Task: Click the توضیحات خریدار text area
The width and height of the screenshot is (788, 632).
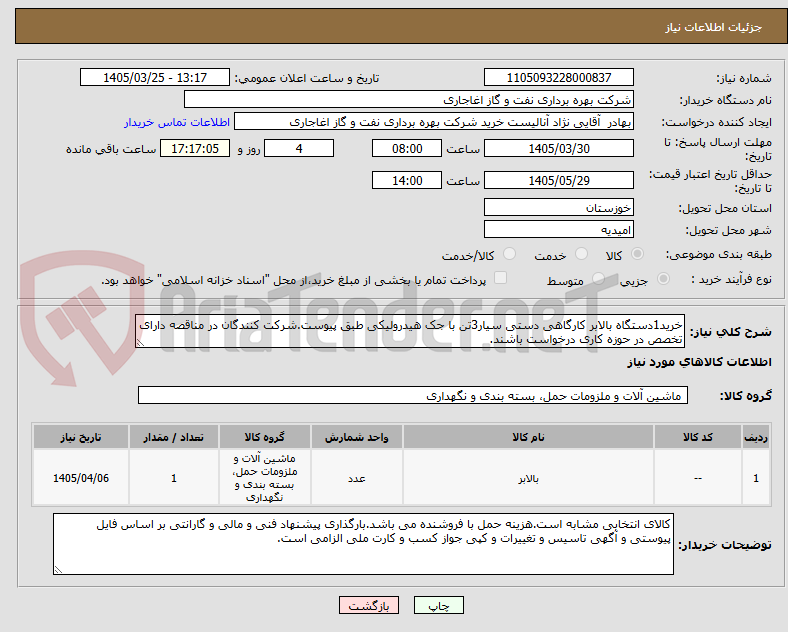Action: 363,544
